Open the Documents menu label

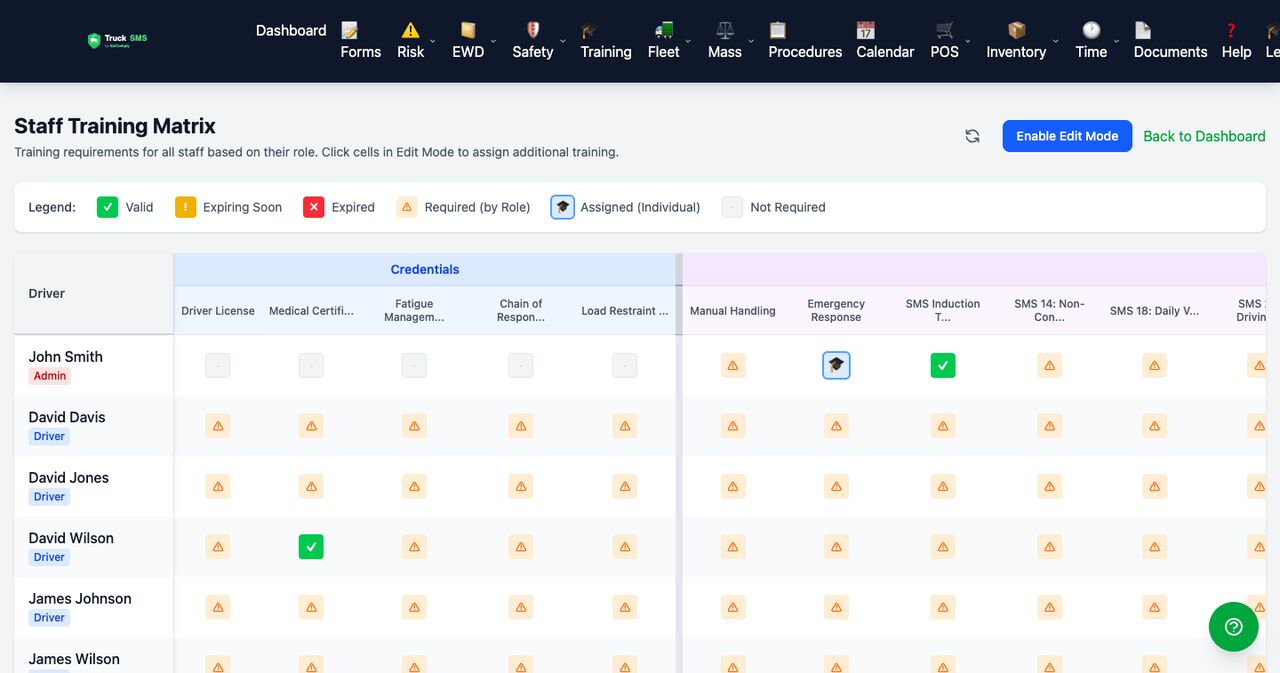(x=1170, y=52)
